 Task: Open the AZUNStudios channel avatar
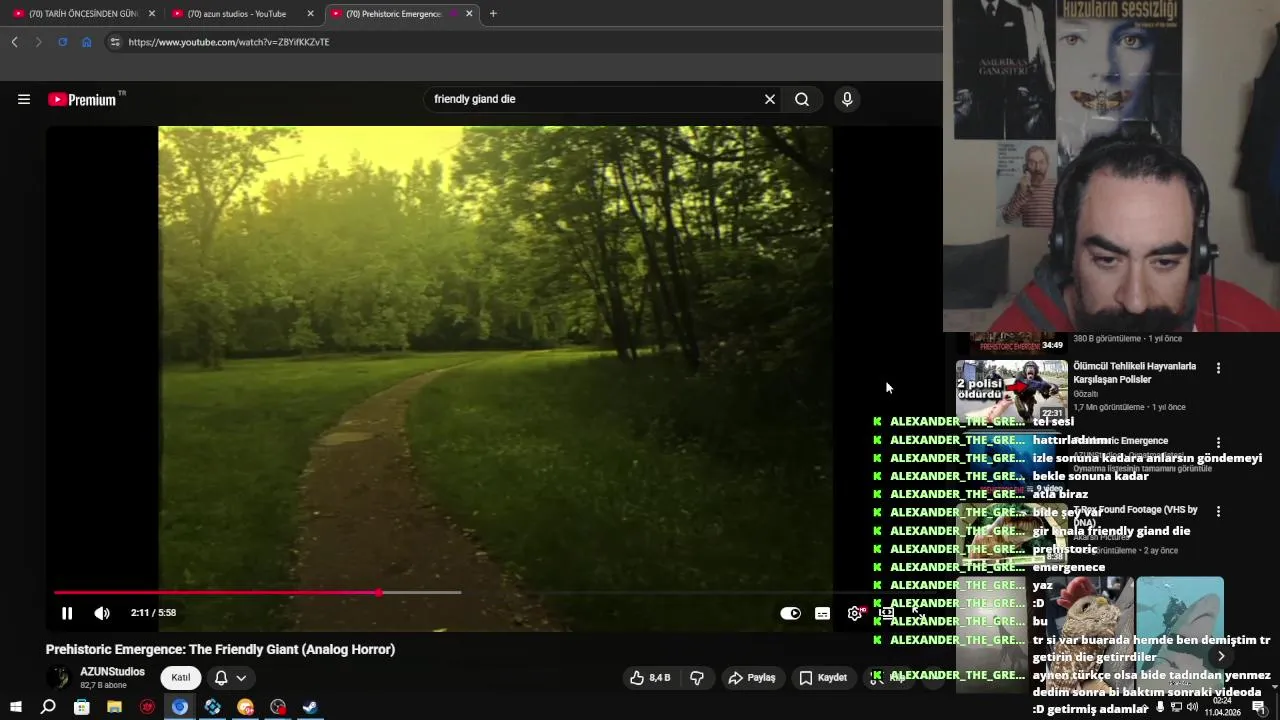click(x=58, y=678)
